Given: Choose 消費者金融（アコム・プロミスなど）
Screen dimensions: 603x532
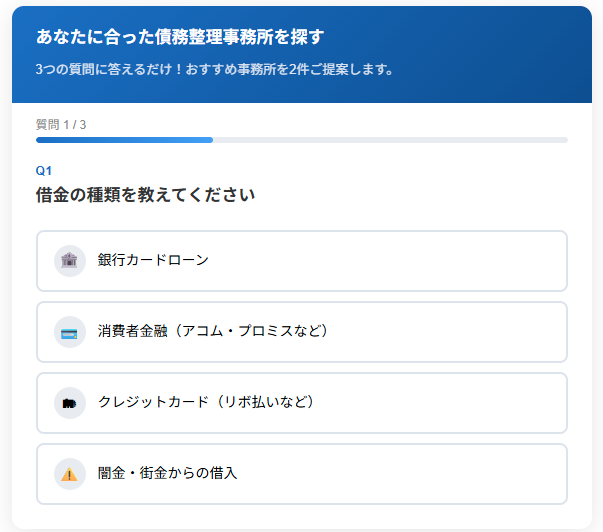Looking at the screenshot, I should click(302, 332).
